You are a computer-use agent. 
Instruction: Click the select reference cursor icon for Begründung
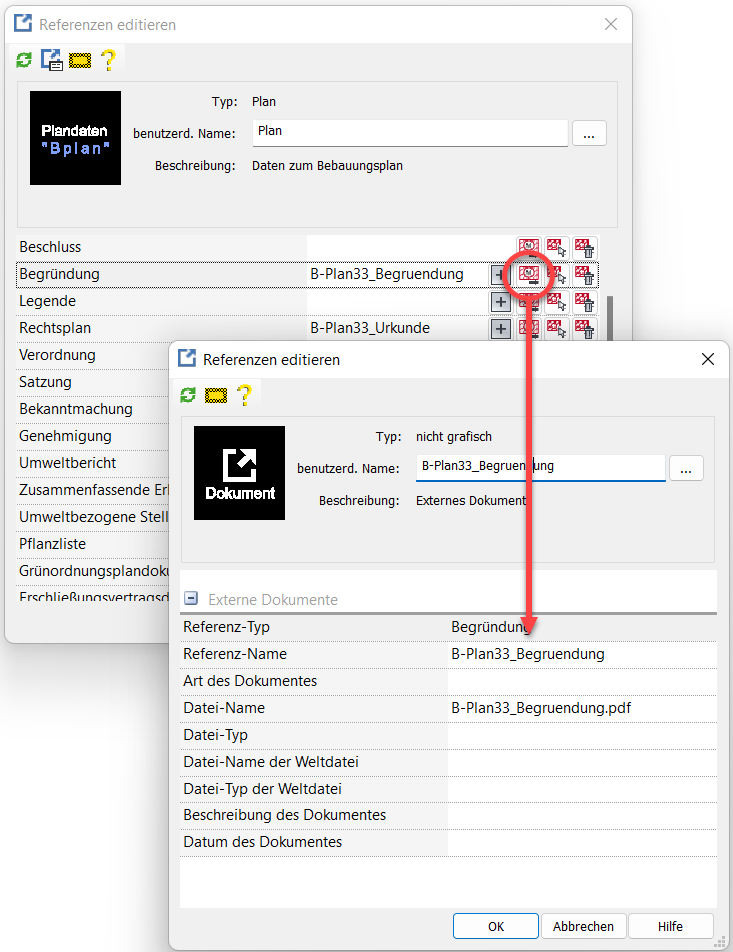click(557, 274)
